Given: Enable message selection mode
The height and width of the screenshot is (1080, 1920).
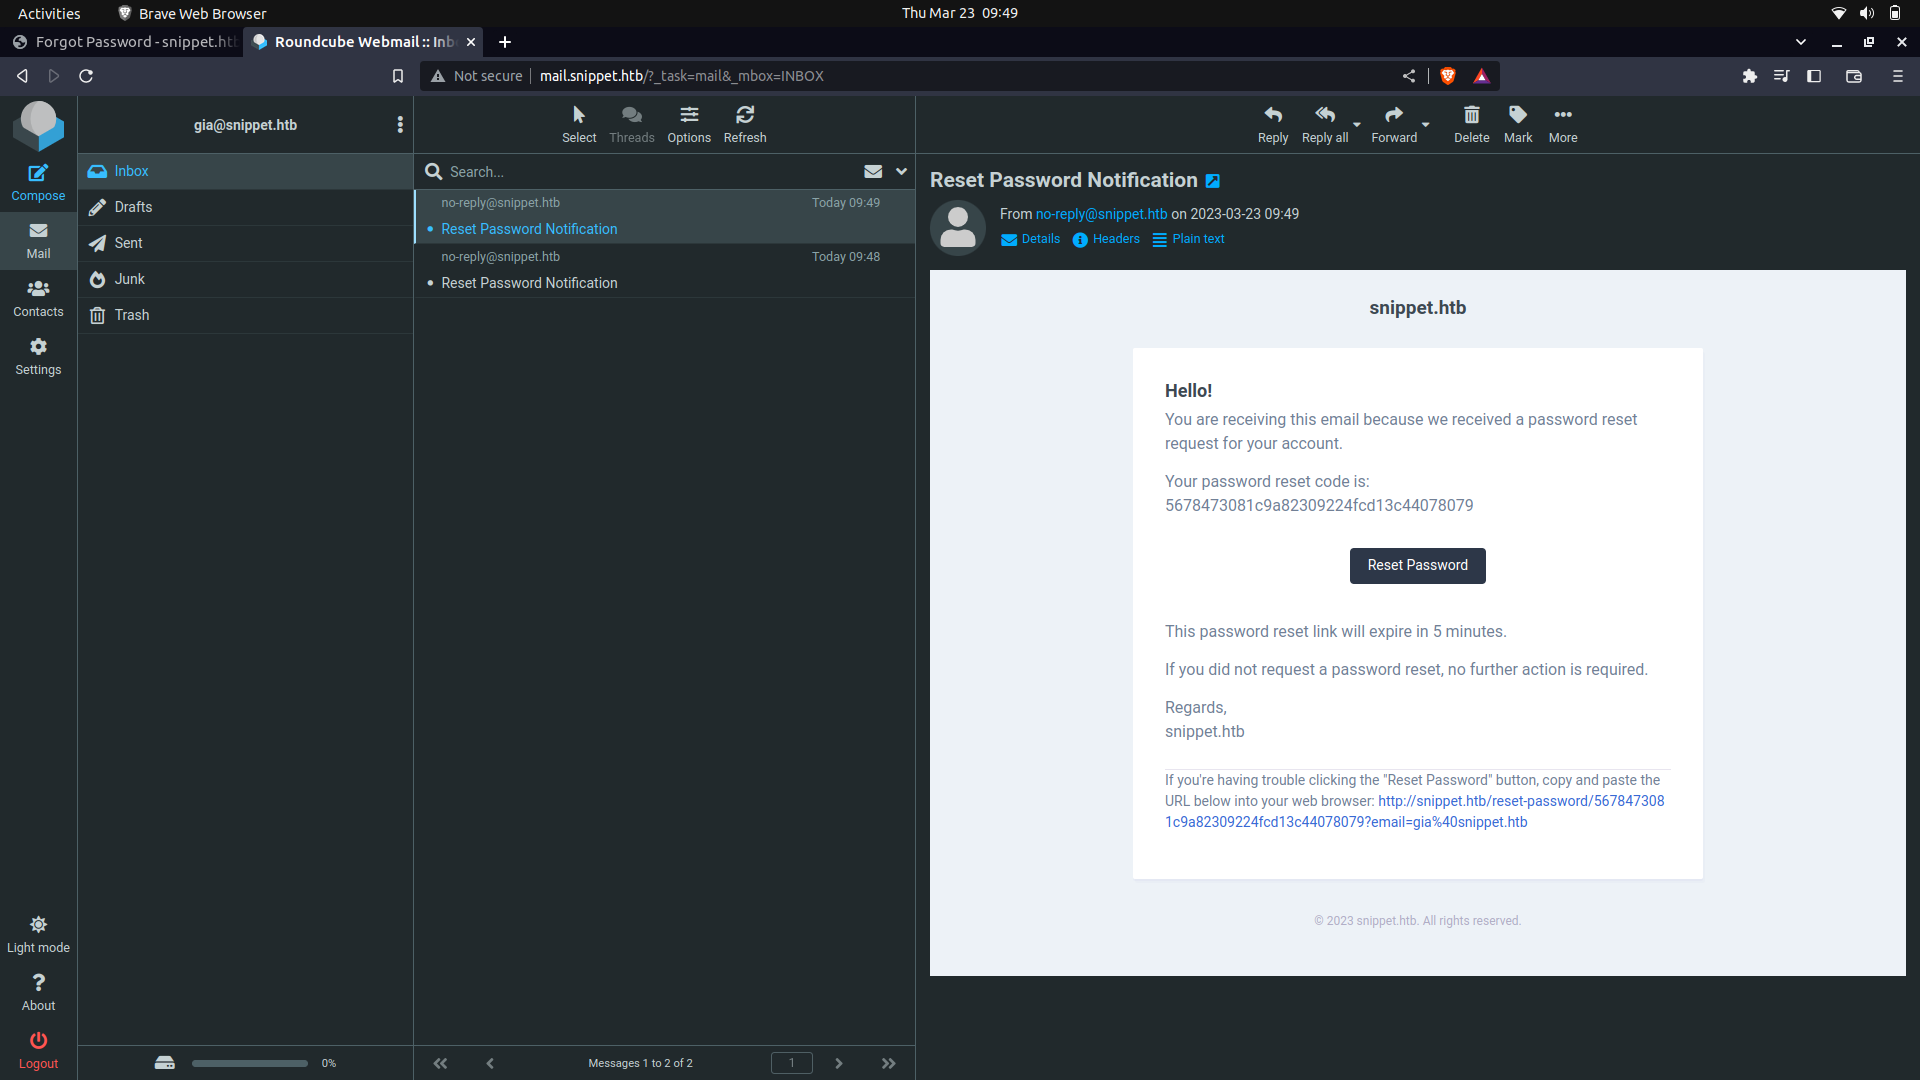Looking at the screenshot, I should (x=578, y=124).
